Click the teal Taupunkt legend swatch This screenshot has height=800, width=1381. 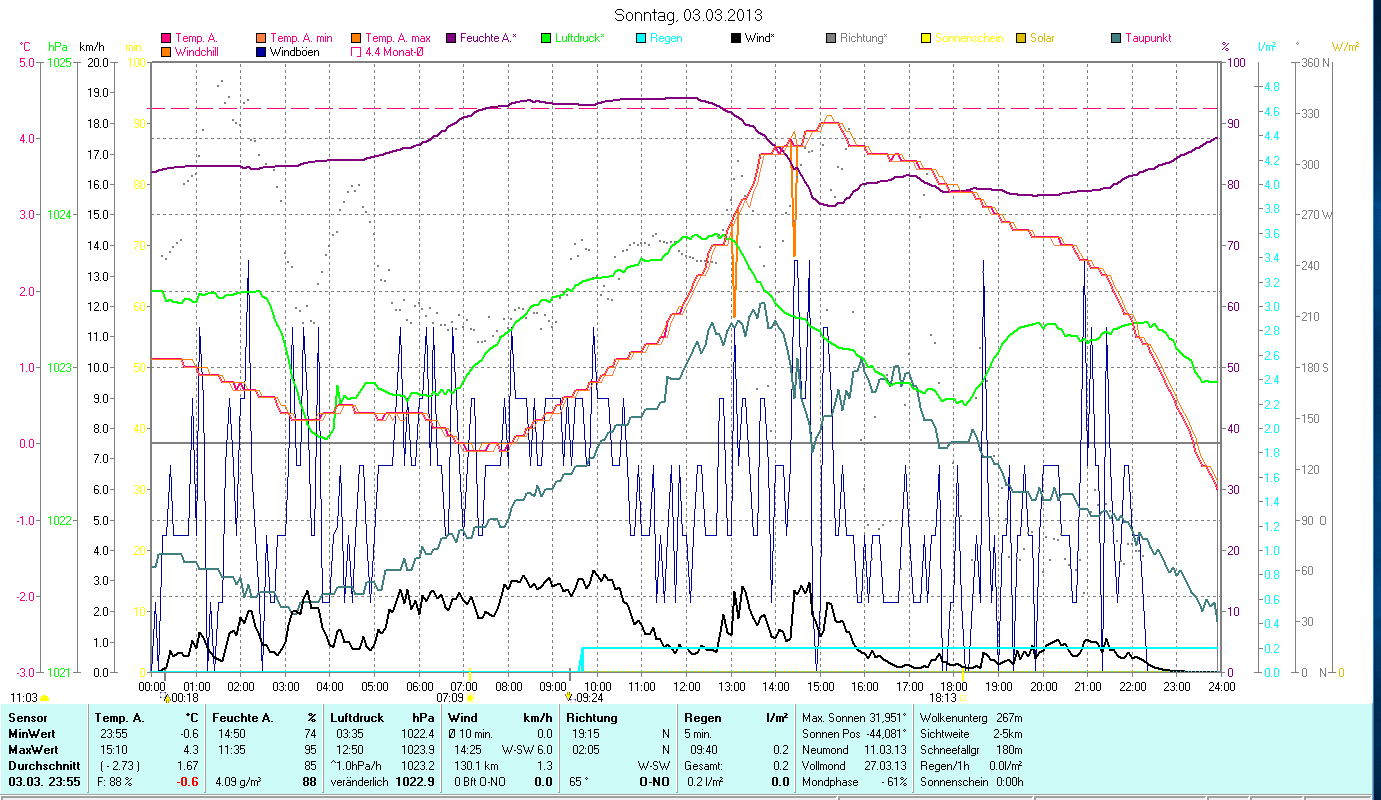point(1116,38)
